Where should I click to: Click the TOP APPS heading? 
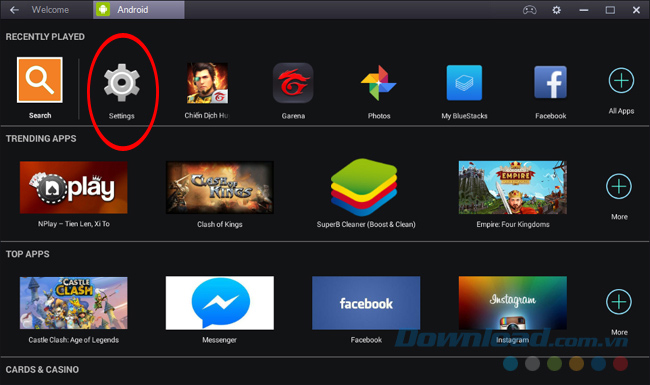pos(27,254)
